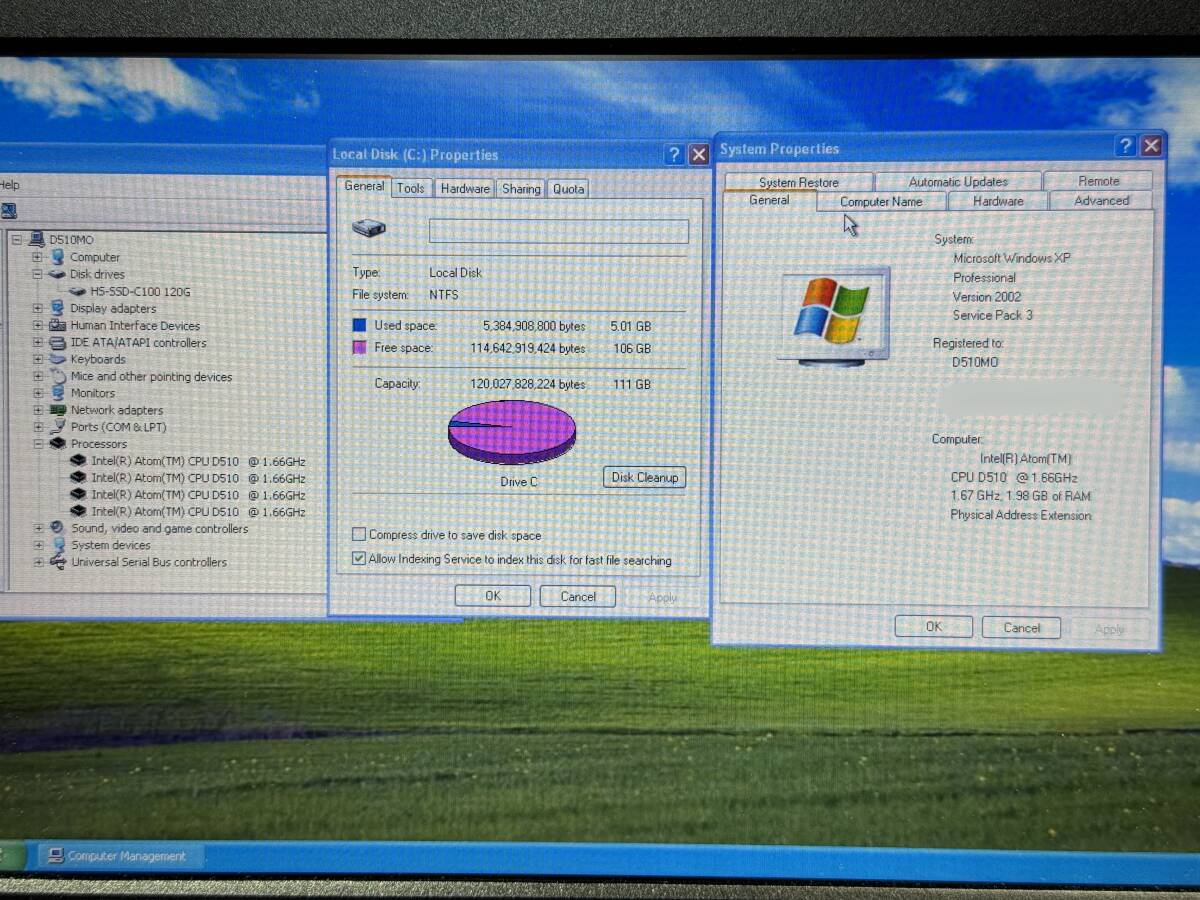Collapse the Processors node
The height and width of the screenshot is (900, 1200).
(38, 443)
